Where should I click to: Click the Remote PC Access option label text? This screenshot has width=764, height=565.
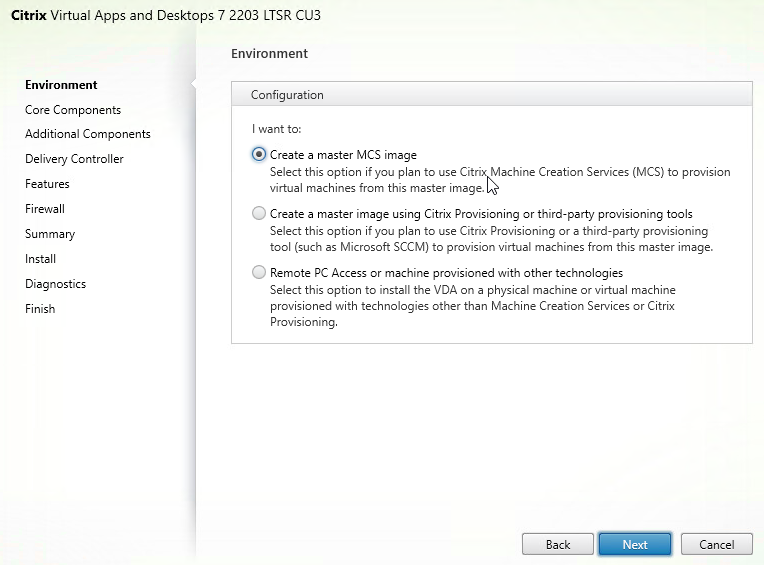pyautogui.click(x=446, y=273)
